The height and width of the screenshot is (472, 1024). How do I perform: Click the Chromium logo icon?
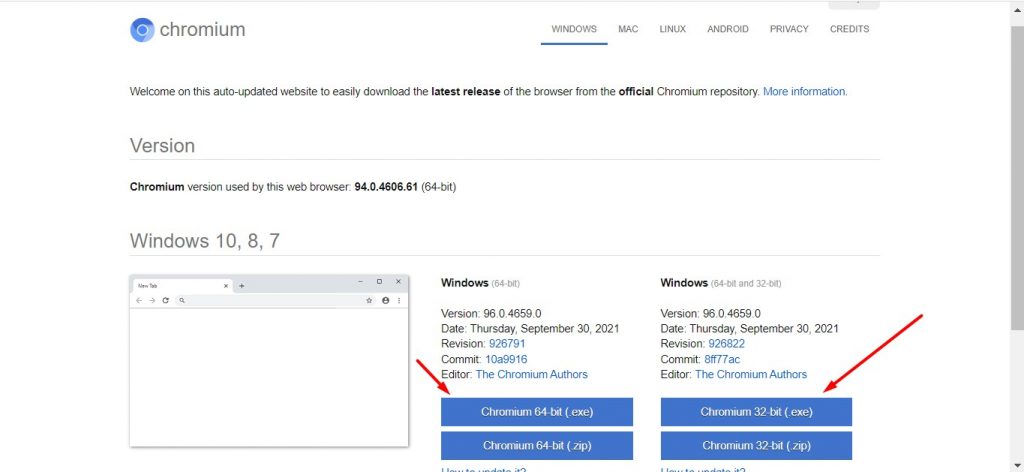(142, 30)
